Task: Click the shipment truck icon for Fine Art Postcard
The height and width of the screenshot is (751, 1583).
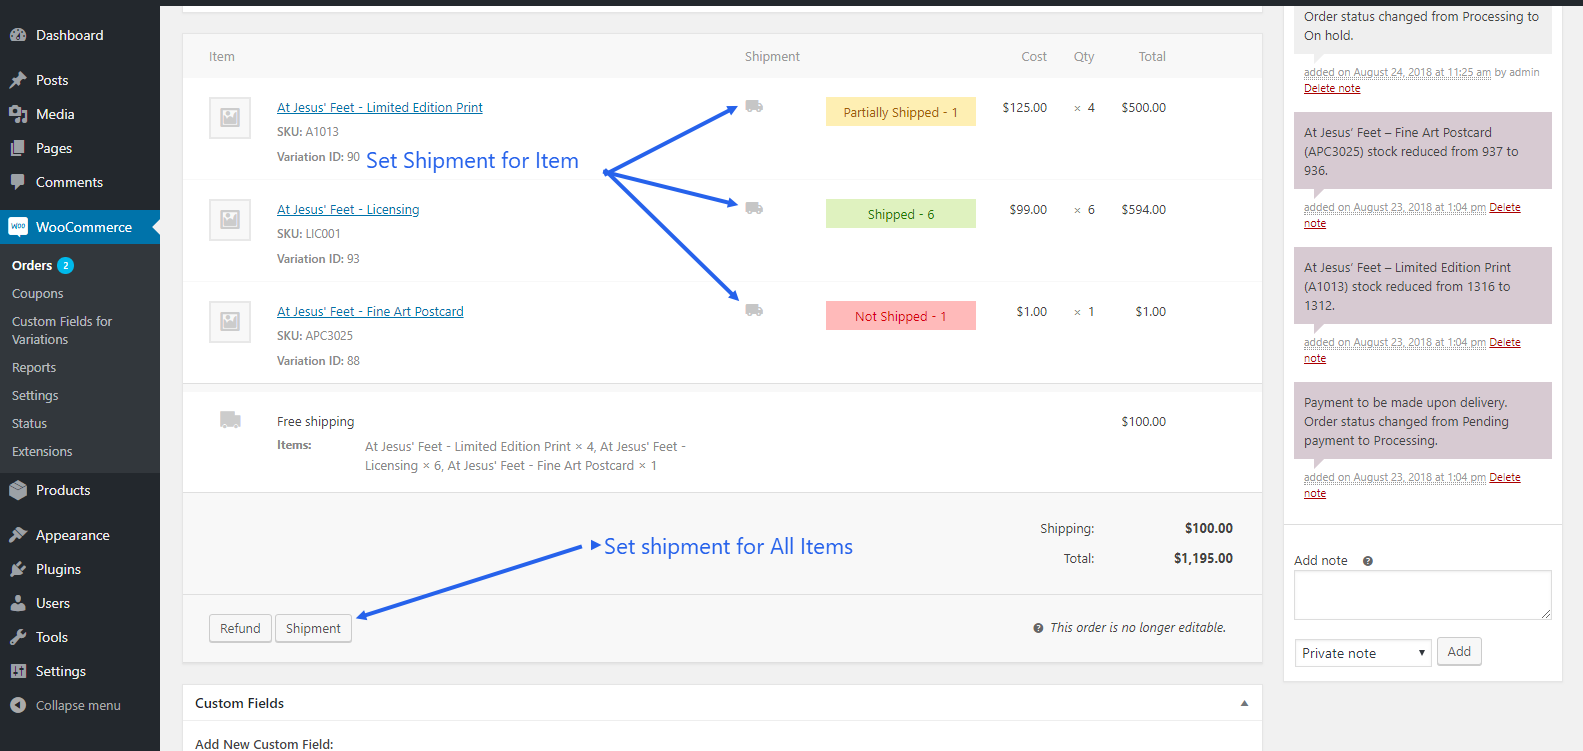Action: coord(754,310)
